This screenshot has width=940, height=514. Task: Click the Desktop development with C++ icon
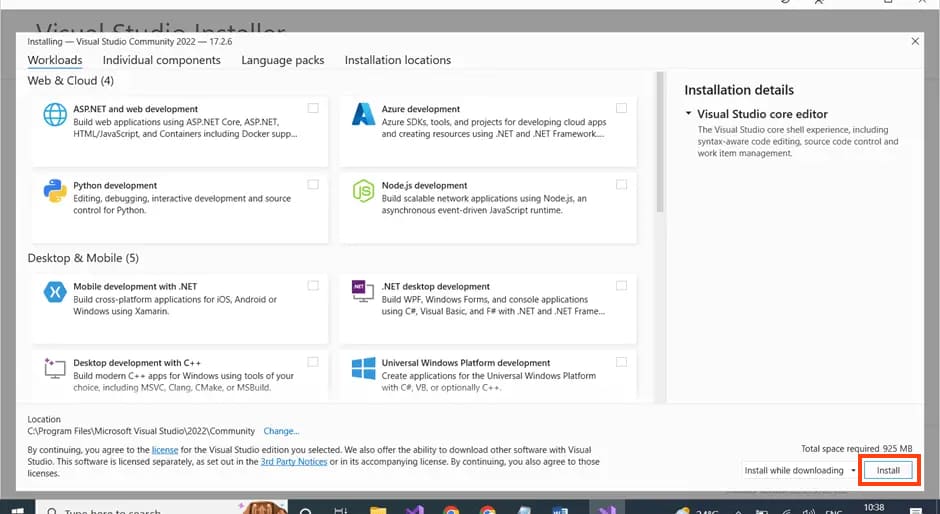click(55, 369)
